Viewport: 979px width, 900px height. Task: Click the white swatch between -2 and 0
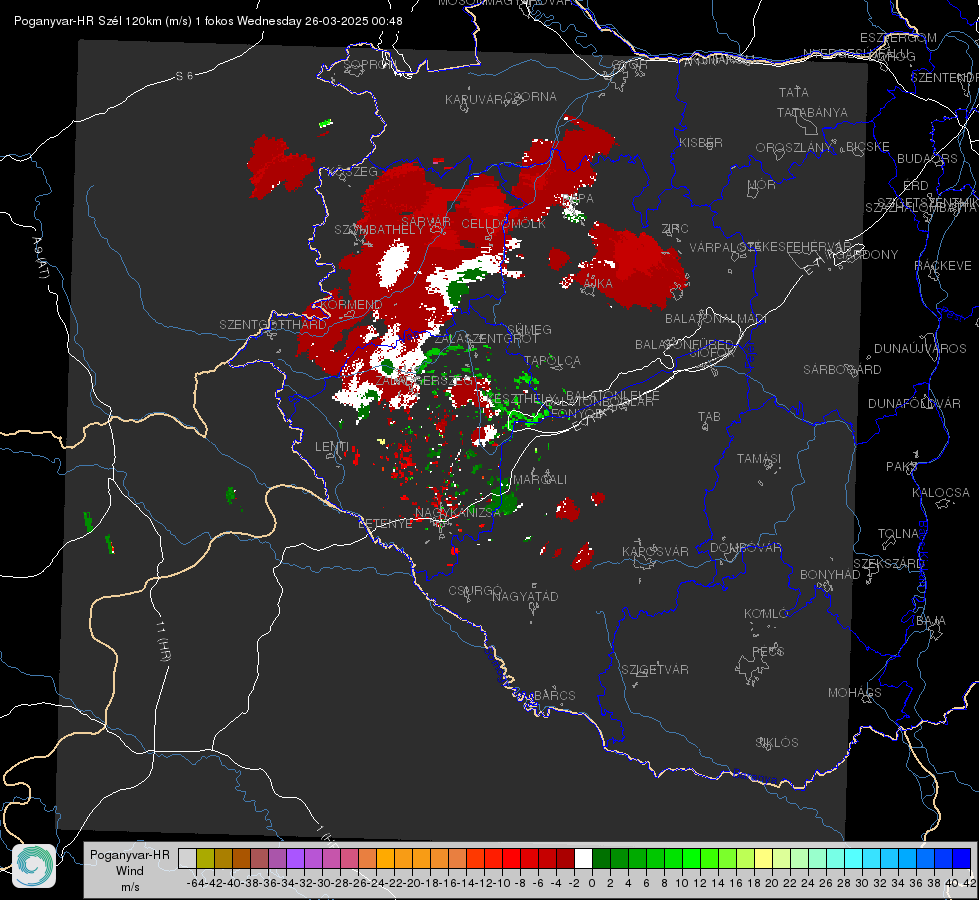click(x=583, y=859)
